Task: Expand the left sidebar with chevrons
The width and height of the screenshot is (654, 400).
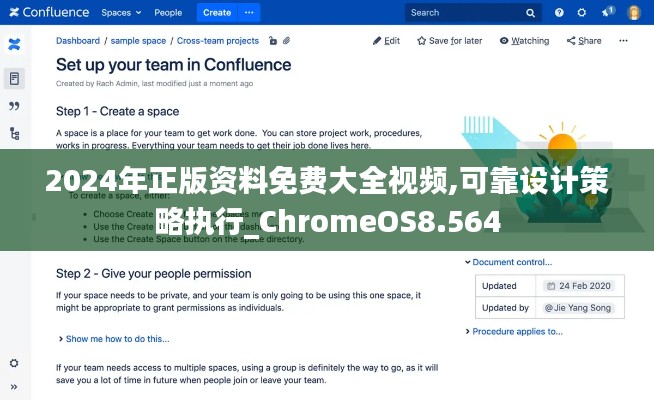Action: [x=14, y=385]
